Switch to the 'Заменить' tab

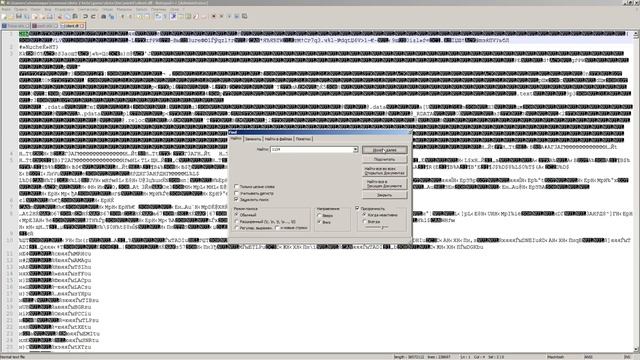point(253,139)
